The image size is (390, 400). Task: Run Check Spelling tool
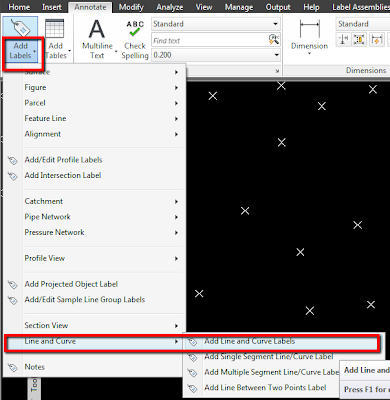point(135,39)
